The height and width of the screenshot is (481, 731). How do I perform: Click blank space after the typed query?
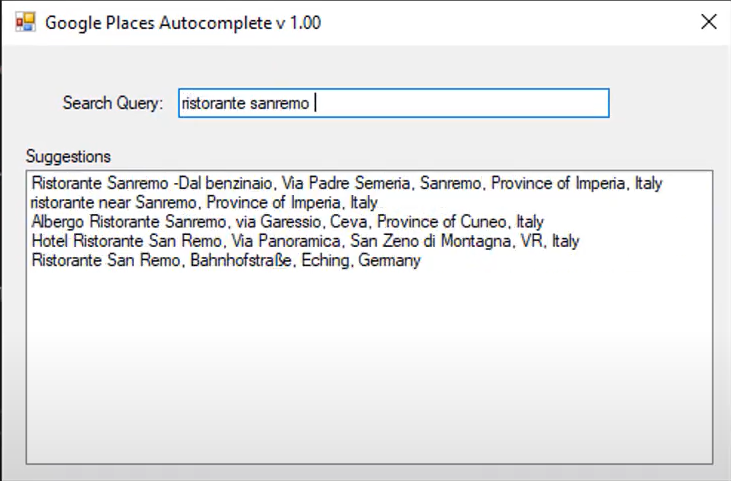462,103
